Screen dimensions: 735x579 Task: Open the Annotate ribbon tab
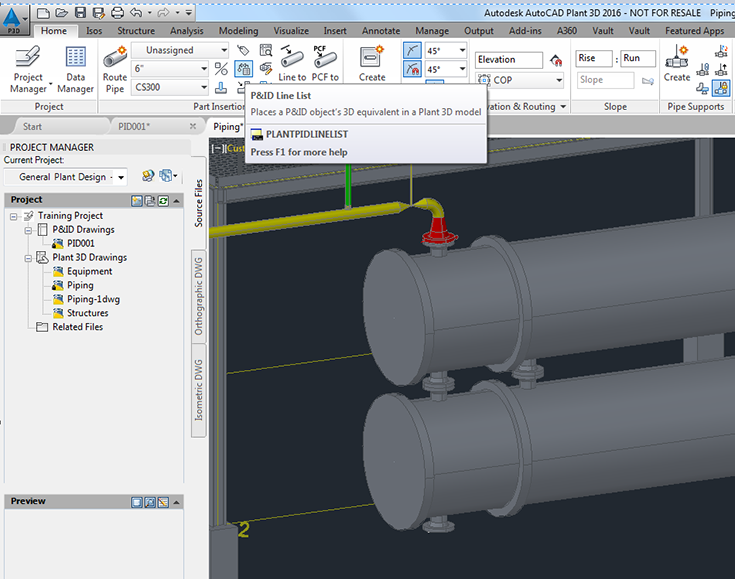[381, 31]
